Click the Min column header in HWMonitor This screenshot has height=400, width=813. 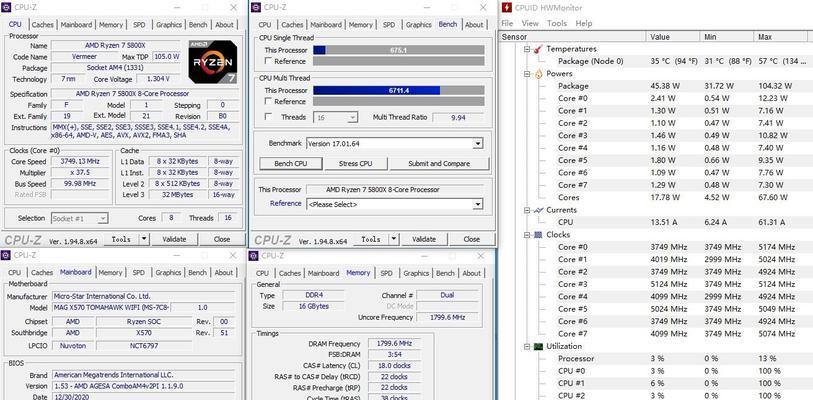point(727,37)
